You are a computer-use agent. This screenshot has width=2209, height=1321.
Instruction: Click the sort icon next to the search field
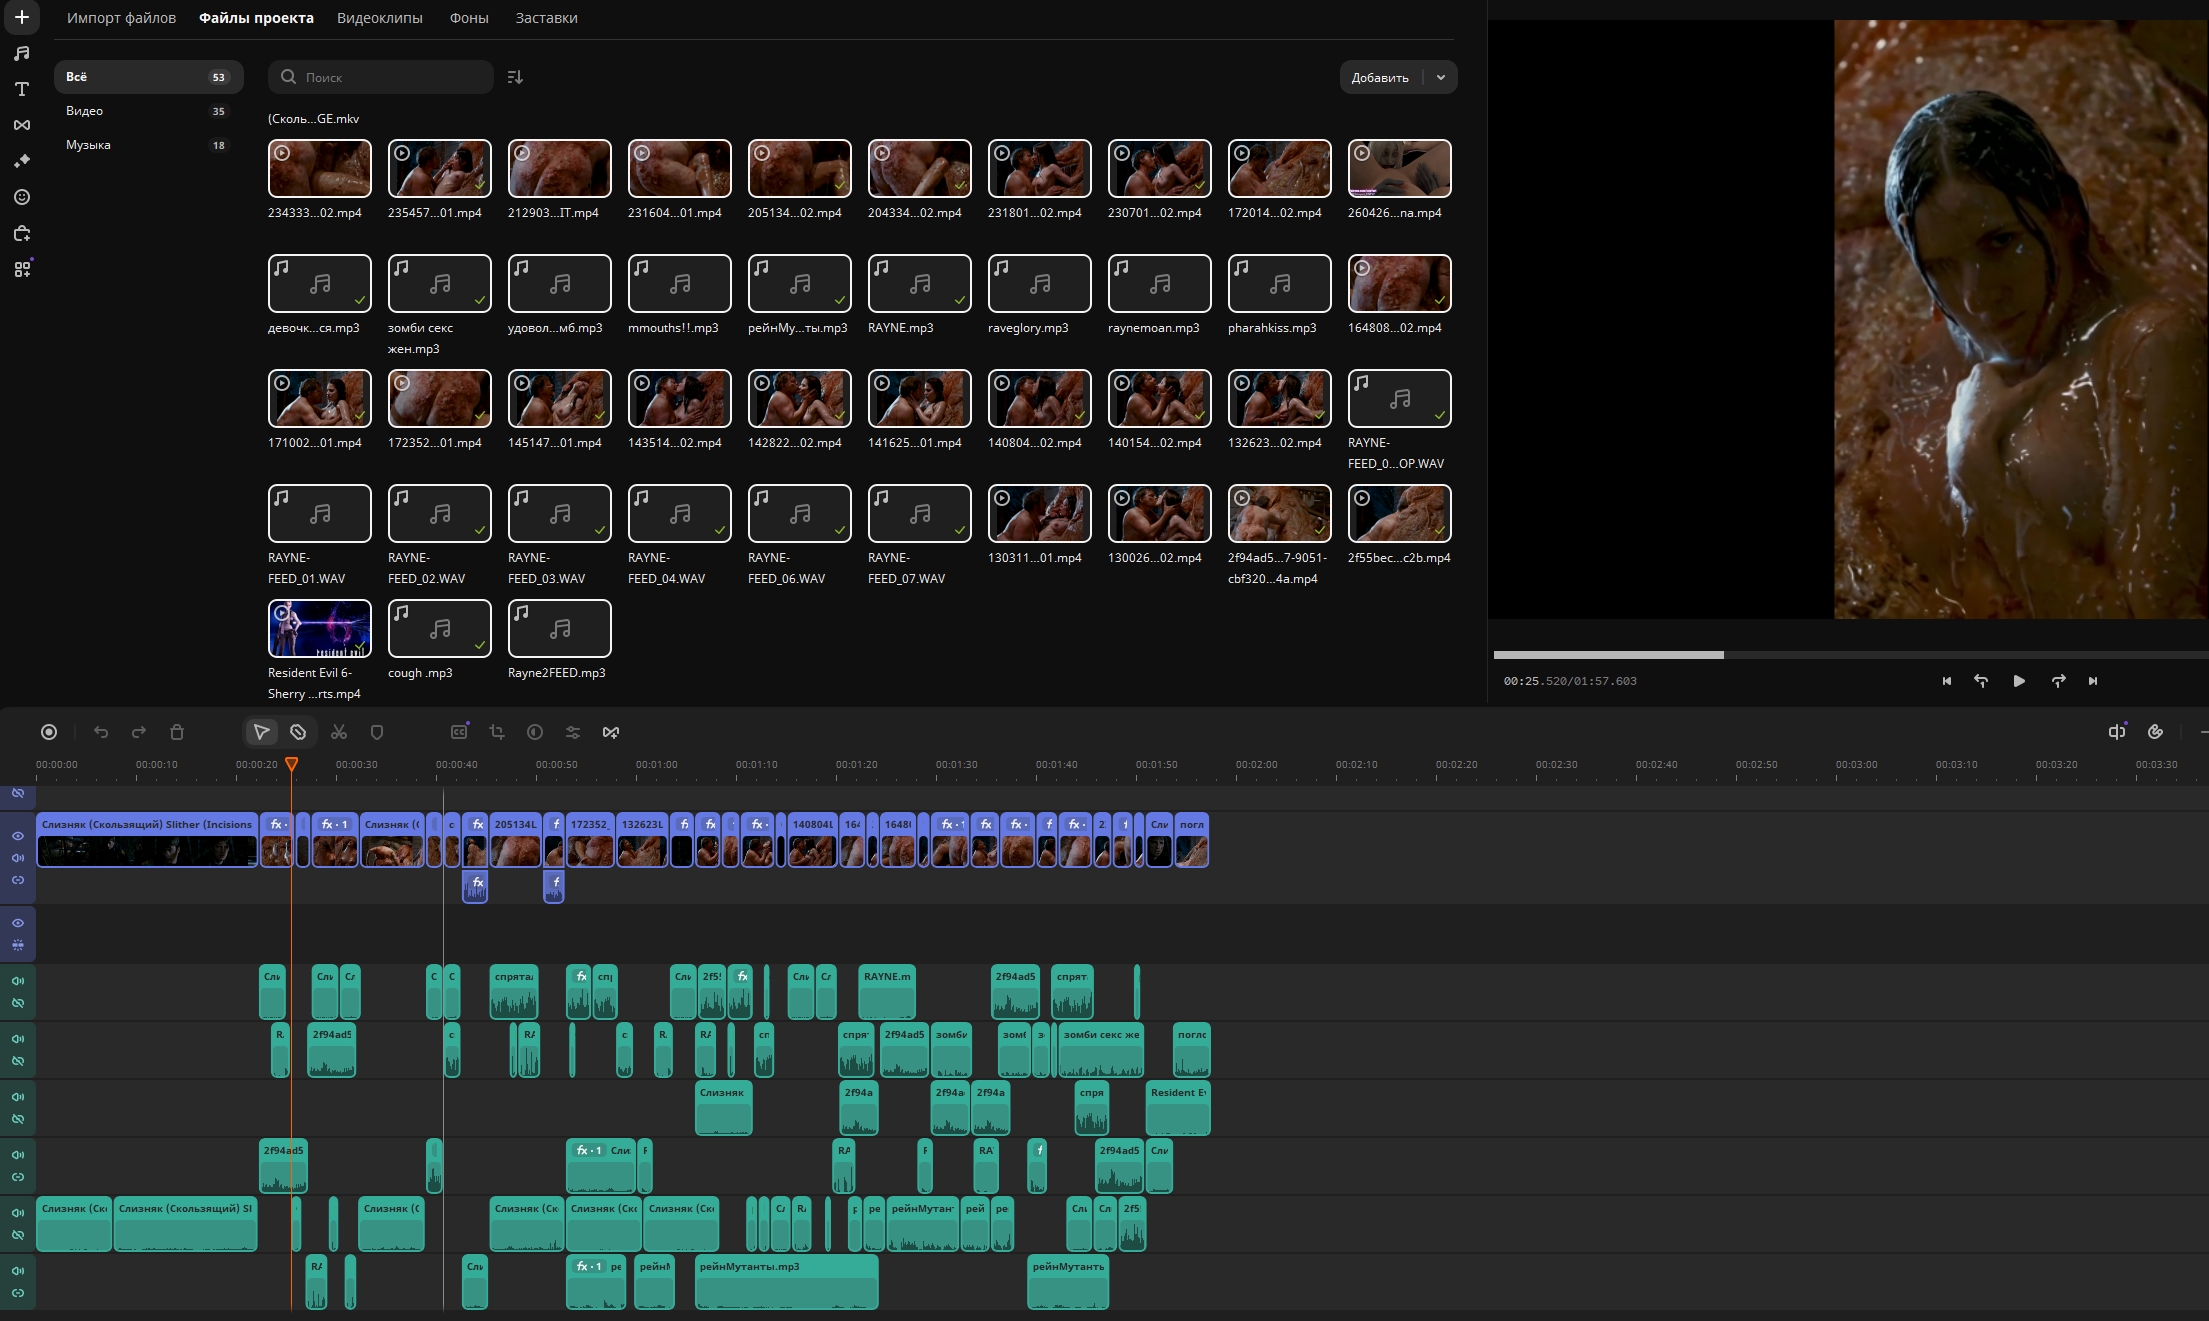pyautogui.click(x=515, y=77)
